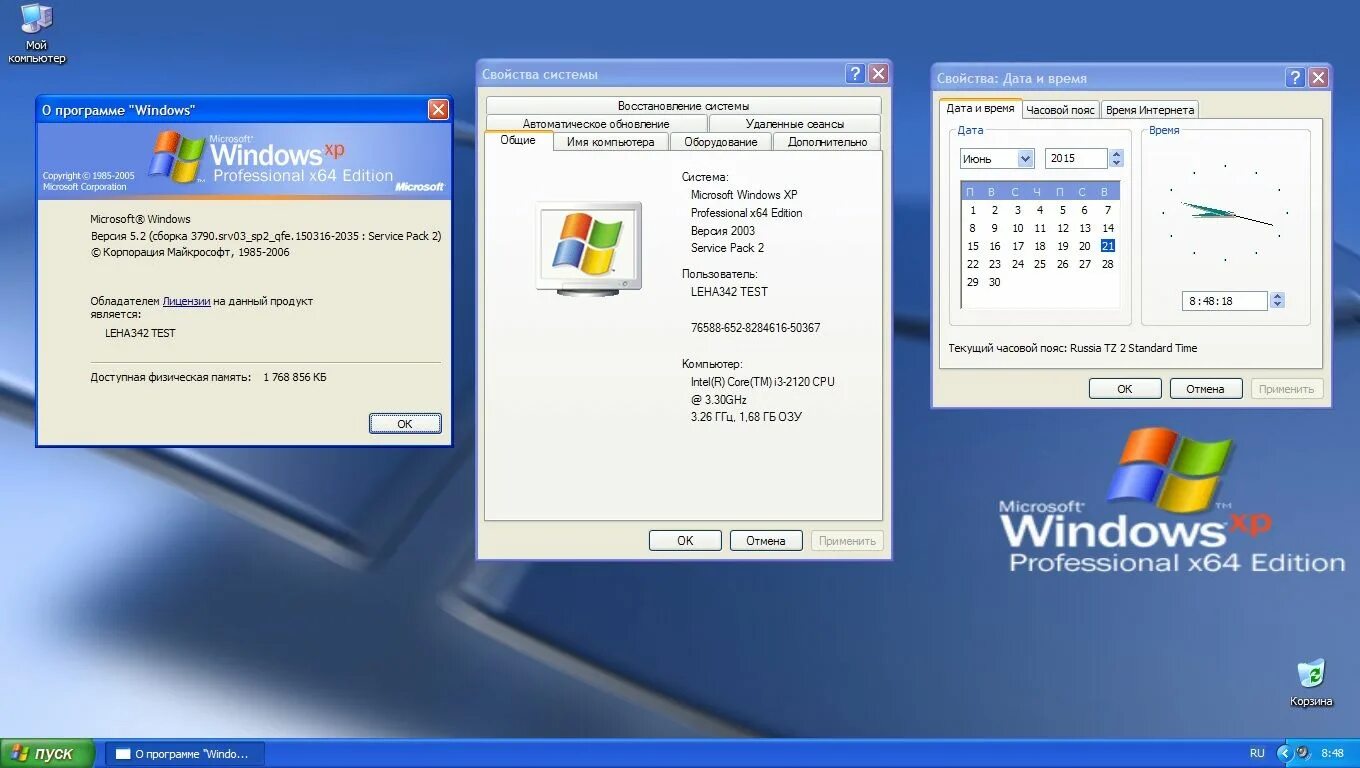Select day 21 in the calendar

[x=1107, y=246]
